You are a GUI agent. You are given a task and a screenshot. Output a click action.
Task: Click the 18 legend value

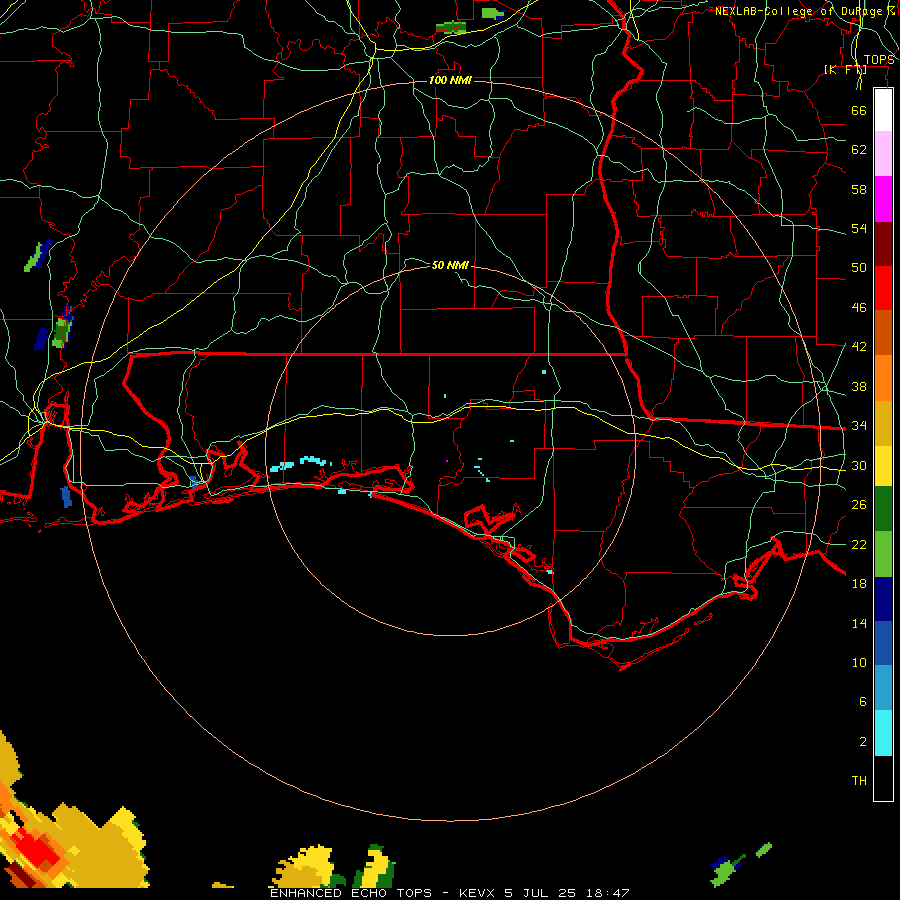[859, 584]
